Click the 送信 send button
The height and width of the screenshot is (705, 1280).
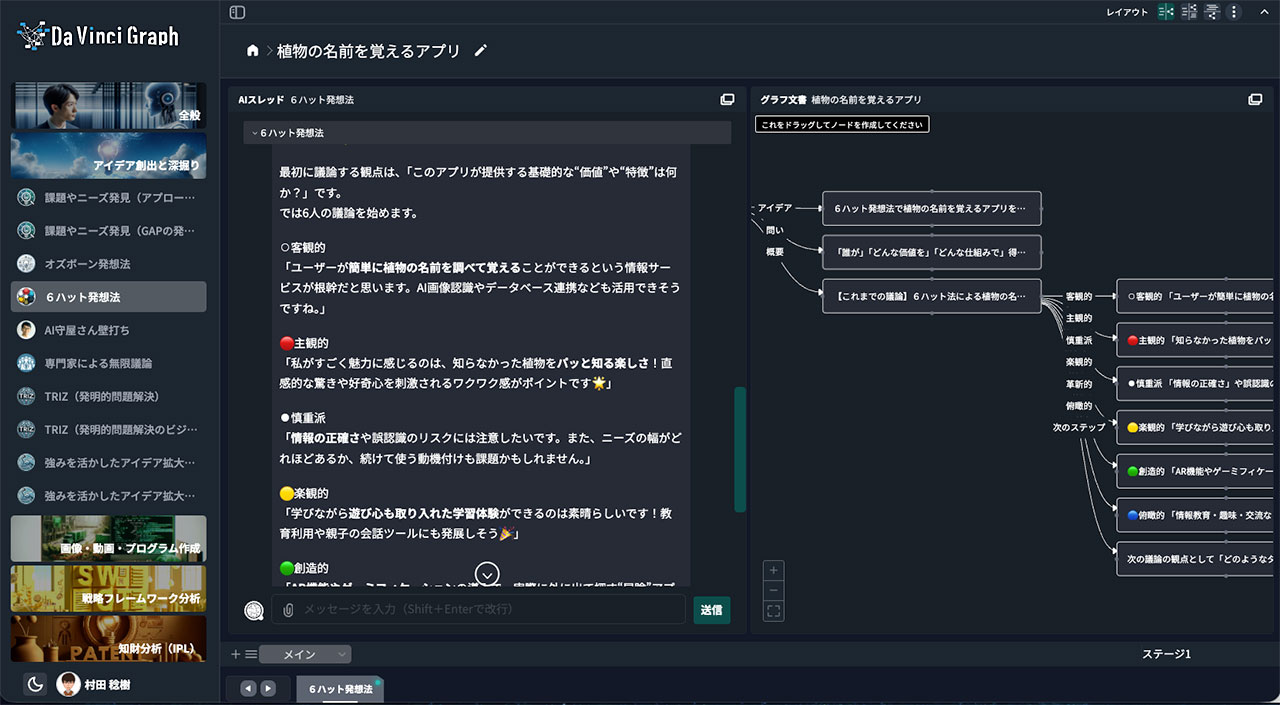click(x=711, y=610)
